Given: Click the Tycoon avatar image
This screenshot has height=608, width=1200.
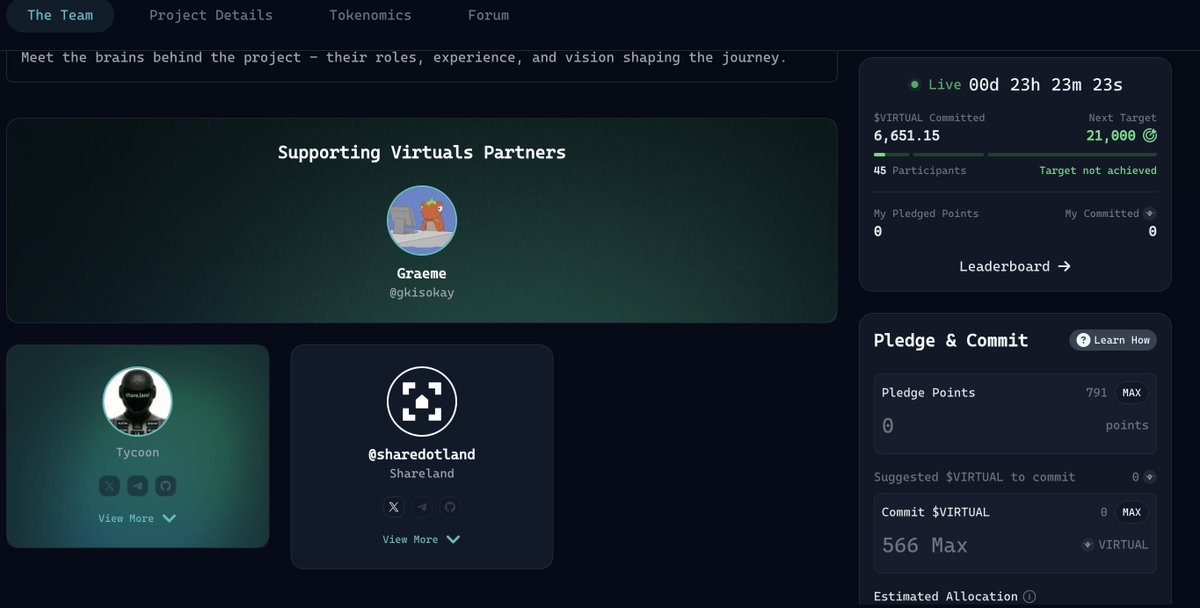Looking at the screenshot, I should click(138, 401).
